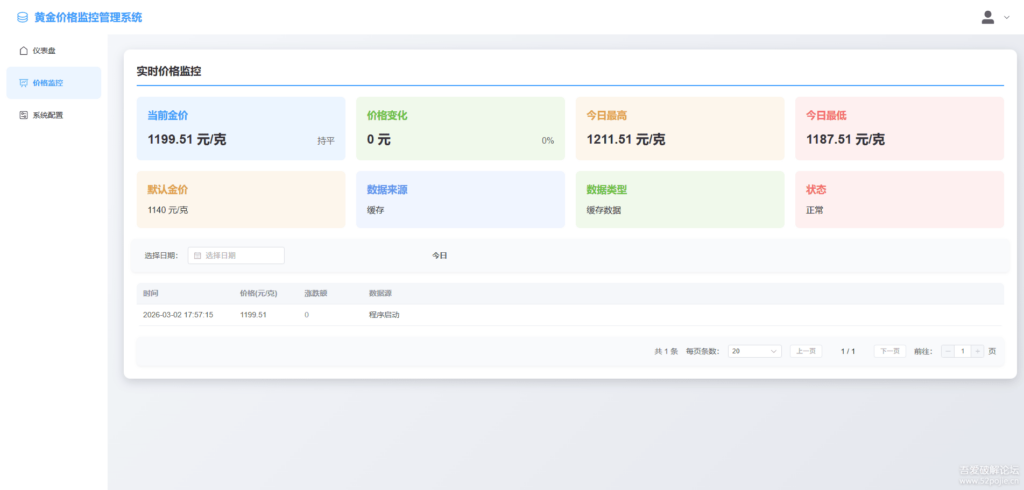Select 价格监控 in the sidebar menu

48,83
